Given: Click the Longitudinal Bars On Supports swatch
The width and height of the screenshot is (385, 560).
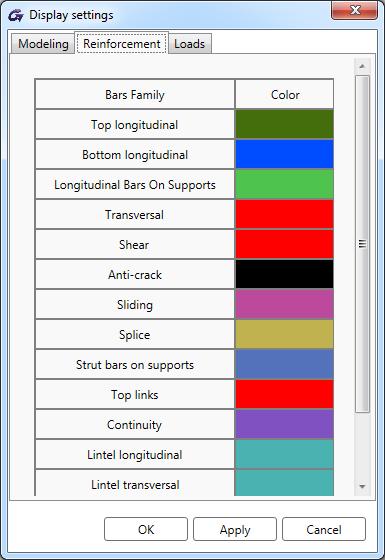Looking at the screenshot, I should click(284, 184).
